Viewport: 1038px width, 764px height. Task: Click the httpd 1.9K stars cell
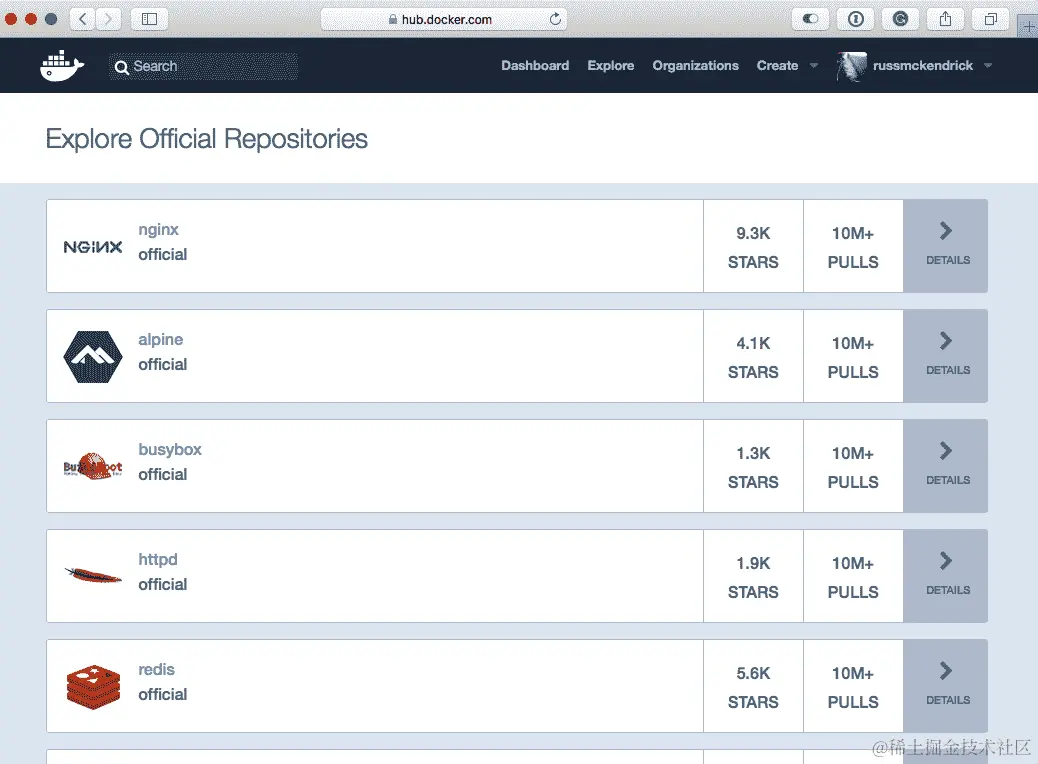[x=753, y=576]
